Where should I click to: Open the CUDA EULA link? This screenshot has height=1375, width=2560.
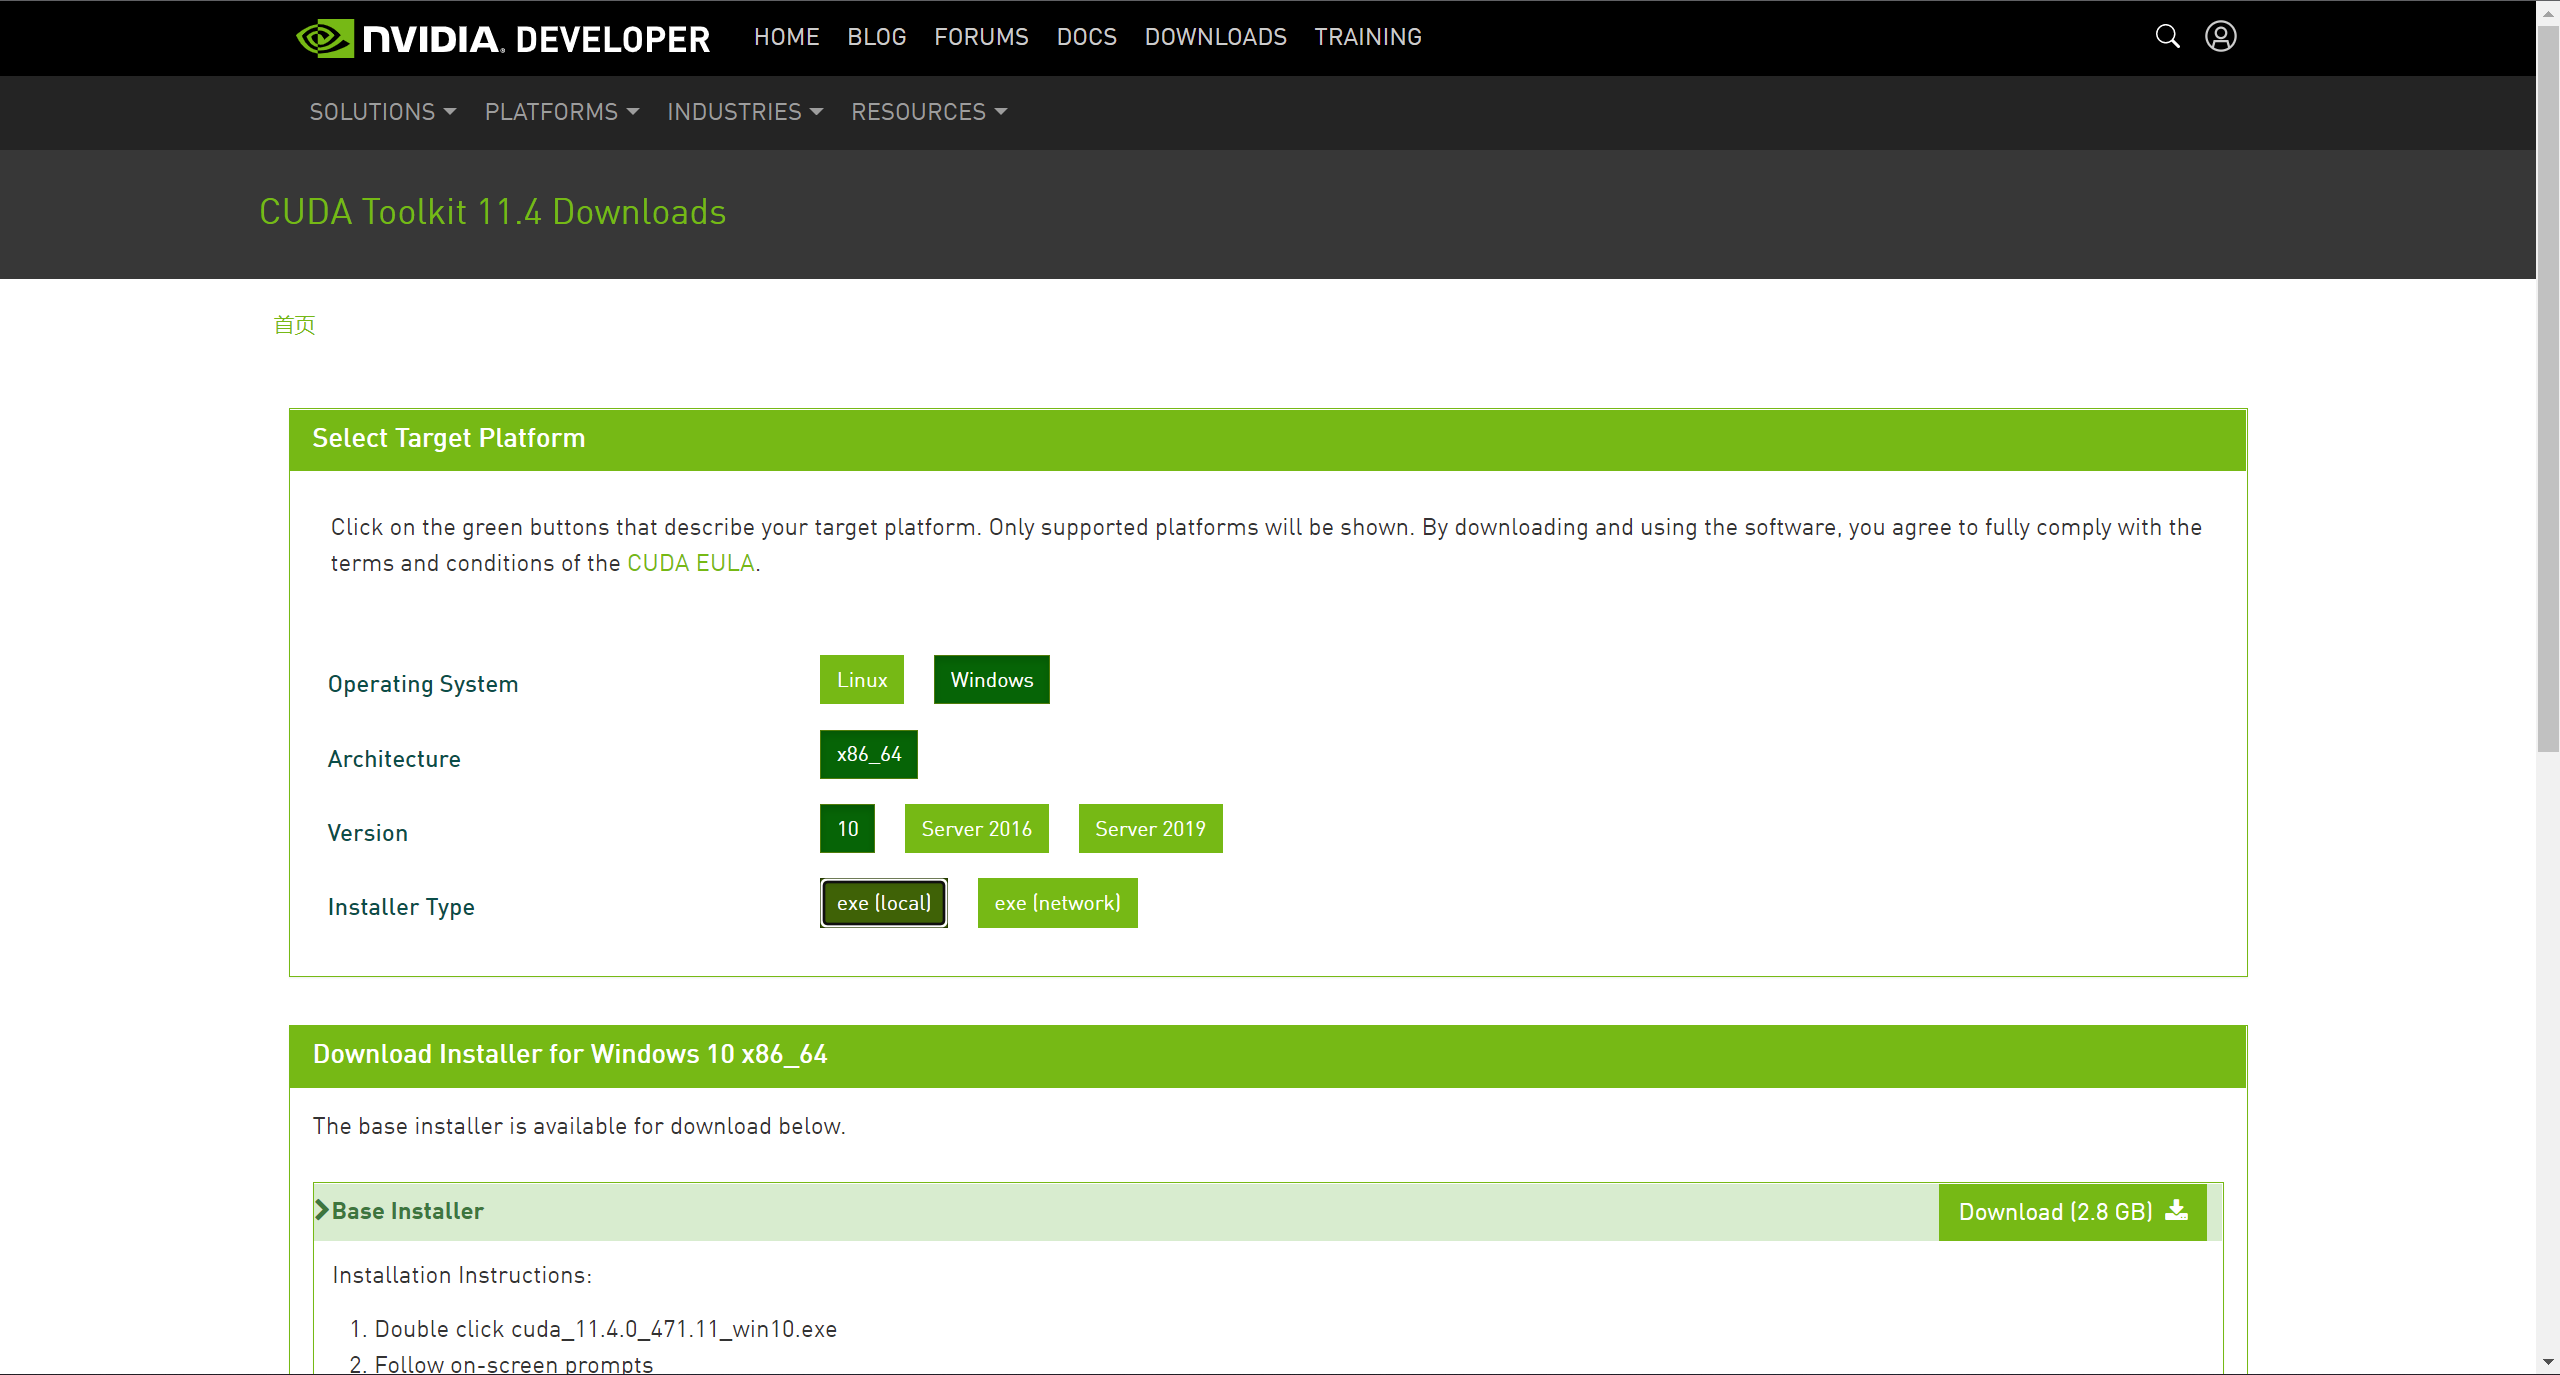(x=690, y=563)
